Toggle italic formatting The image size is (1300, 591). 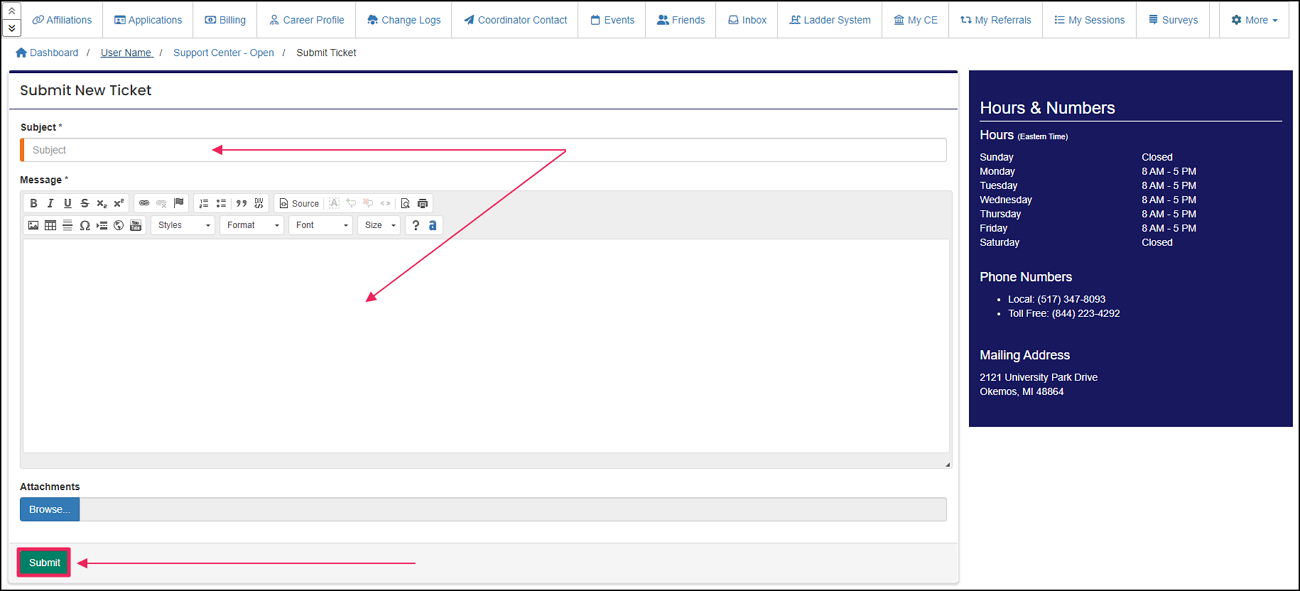50,203
